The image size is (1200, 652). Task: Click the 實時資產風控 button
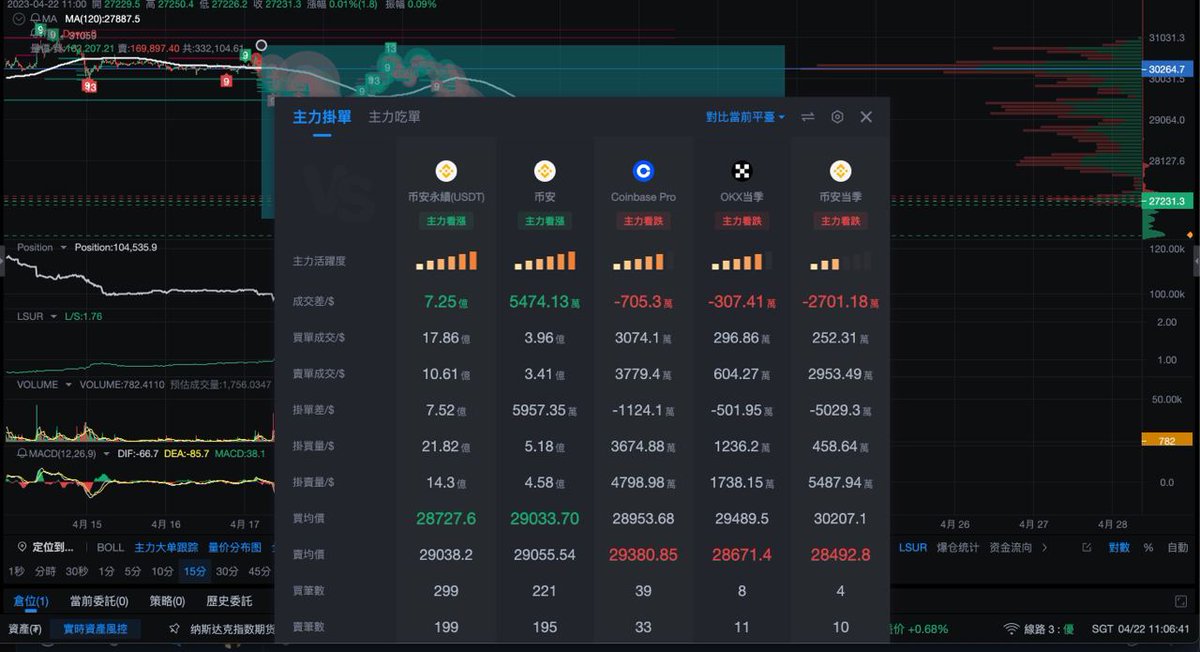pyautogui.click(x=96, y=629)
